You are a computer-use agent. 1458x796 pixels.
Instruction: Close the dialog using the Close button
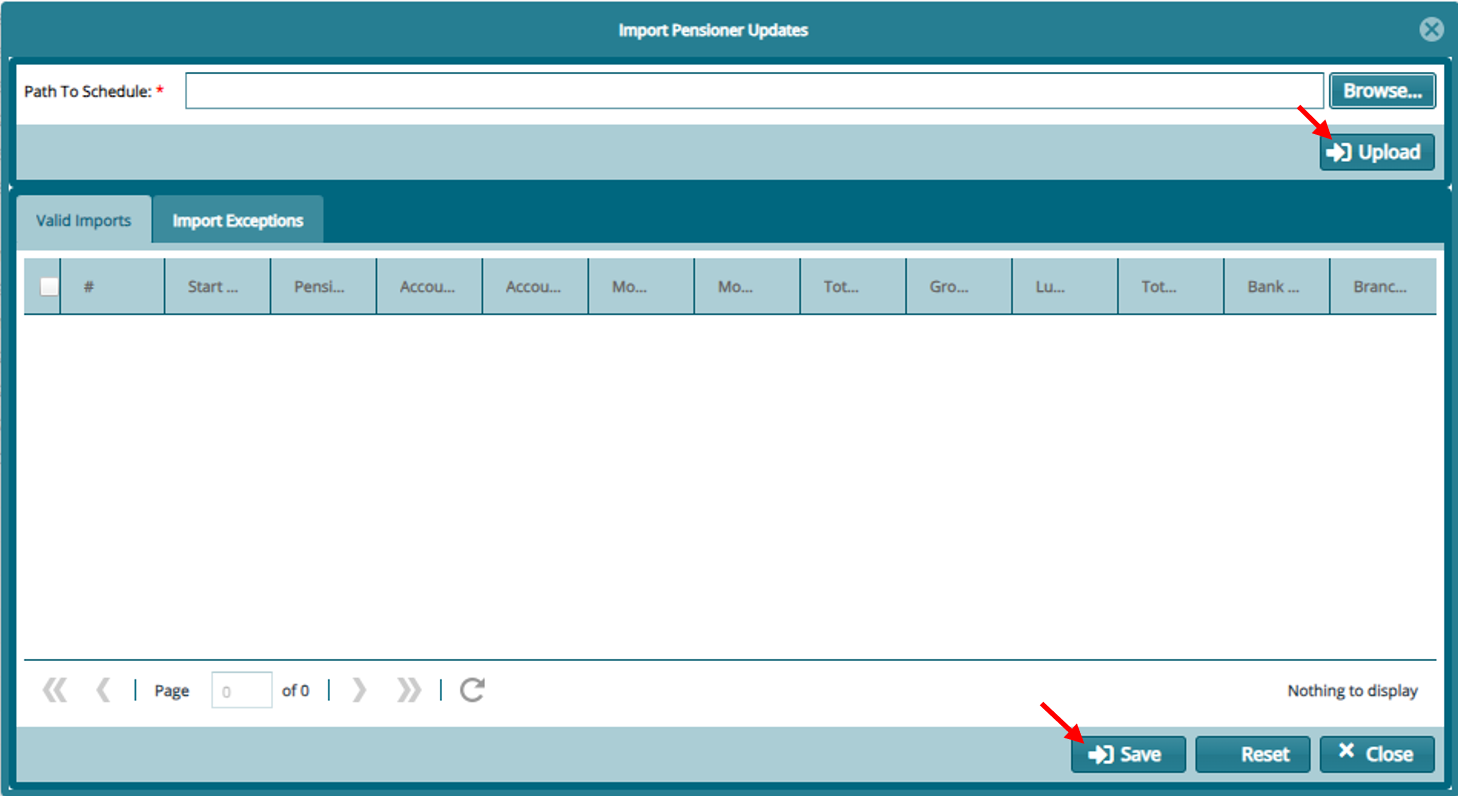1376,755
